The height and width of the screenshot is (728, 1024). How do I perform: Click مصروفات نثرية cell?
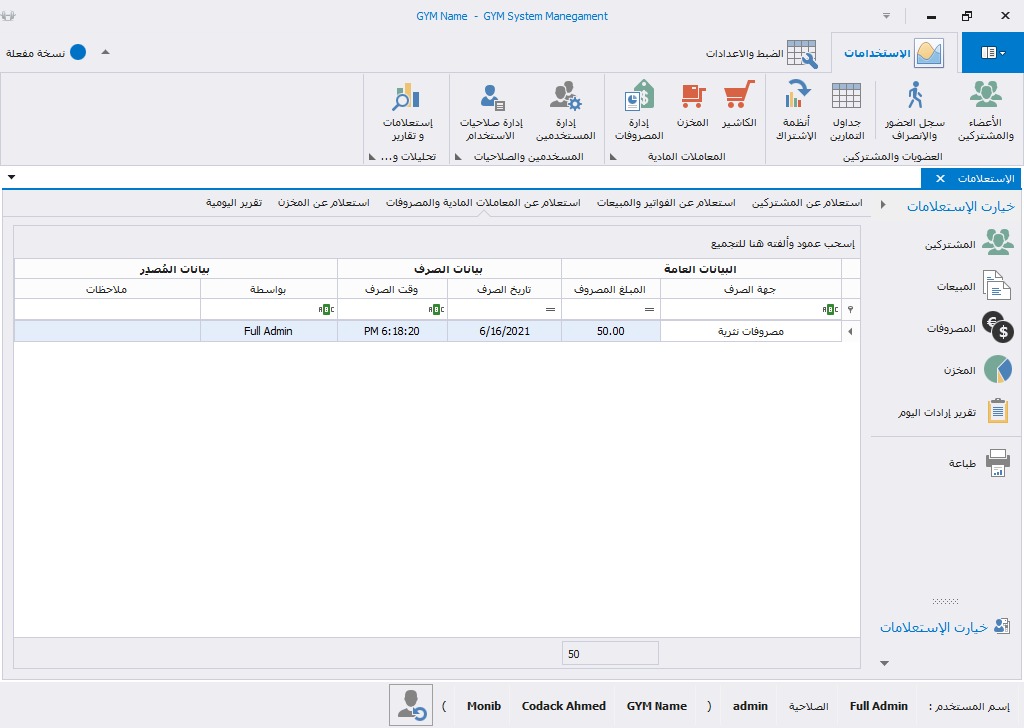click(750, 332)
